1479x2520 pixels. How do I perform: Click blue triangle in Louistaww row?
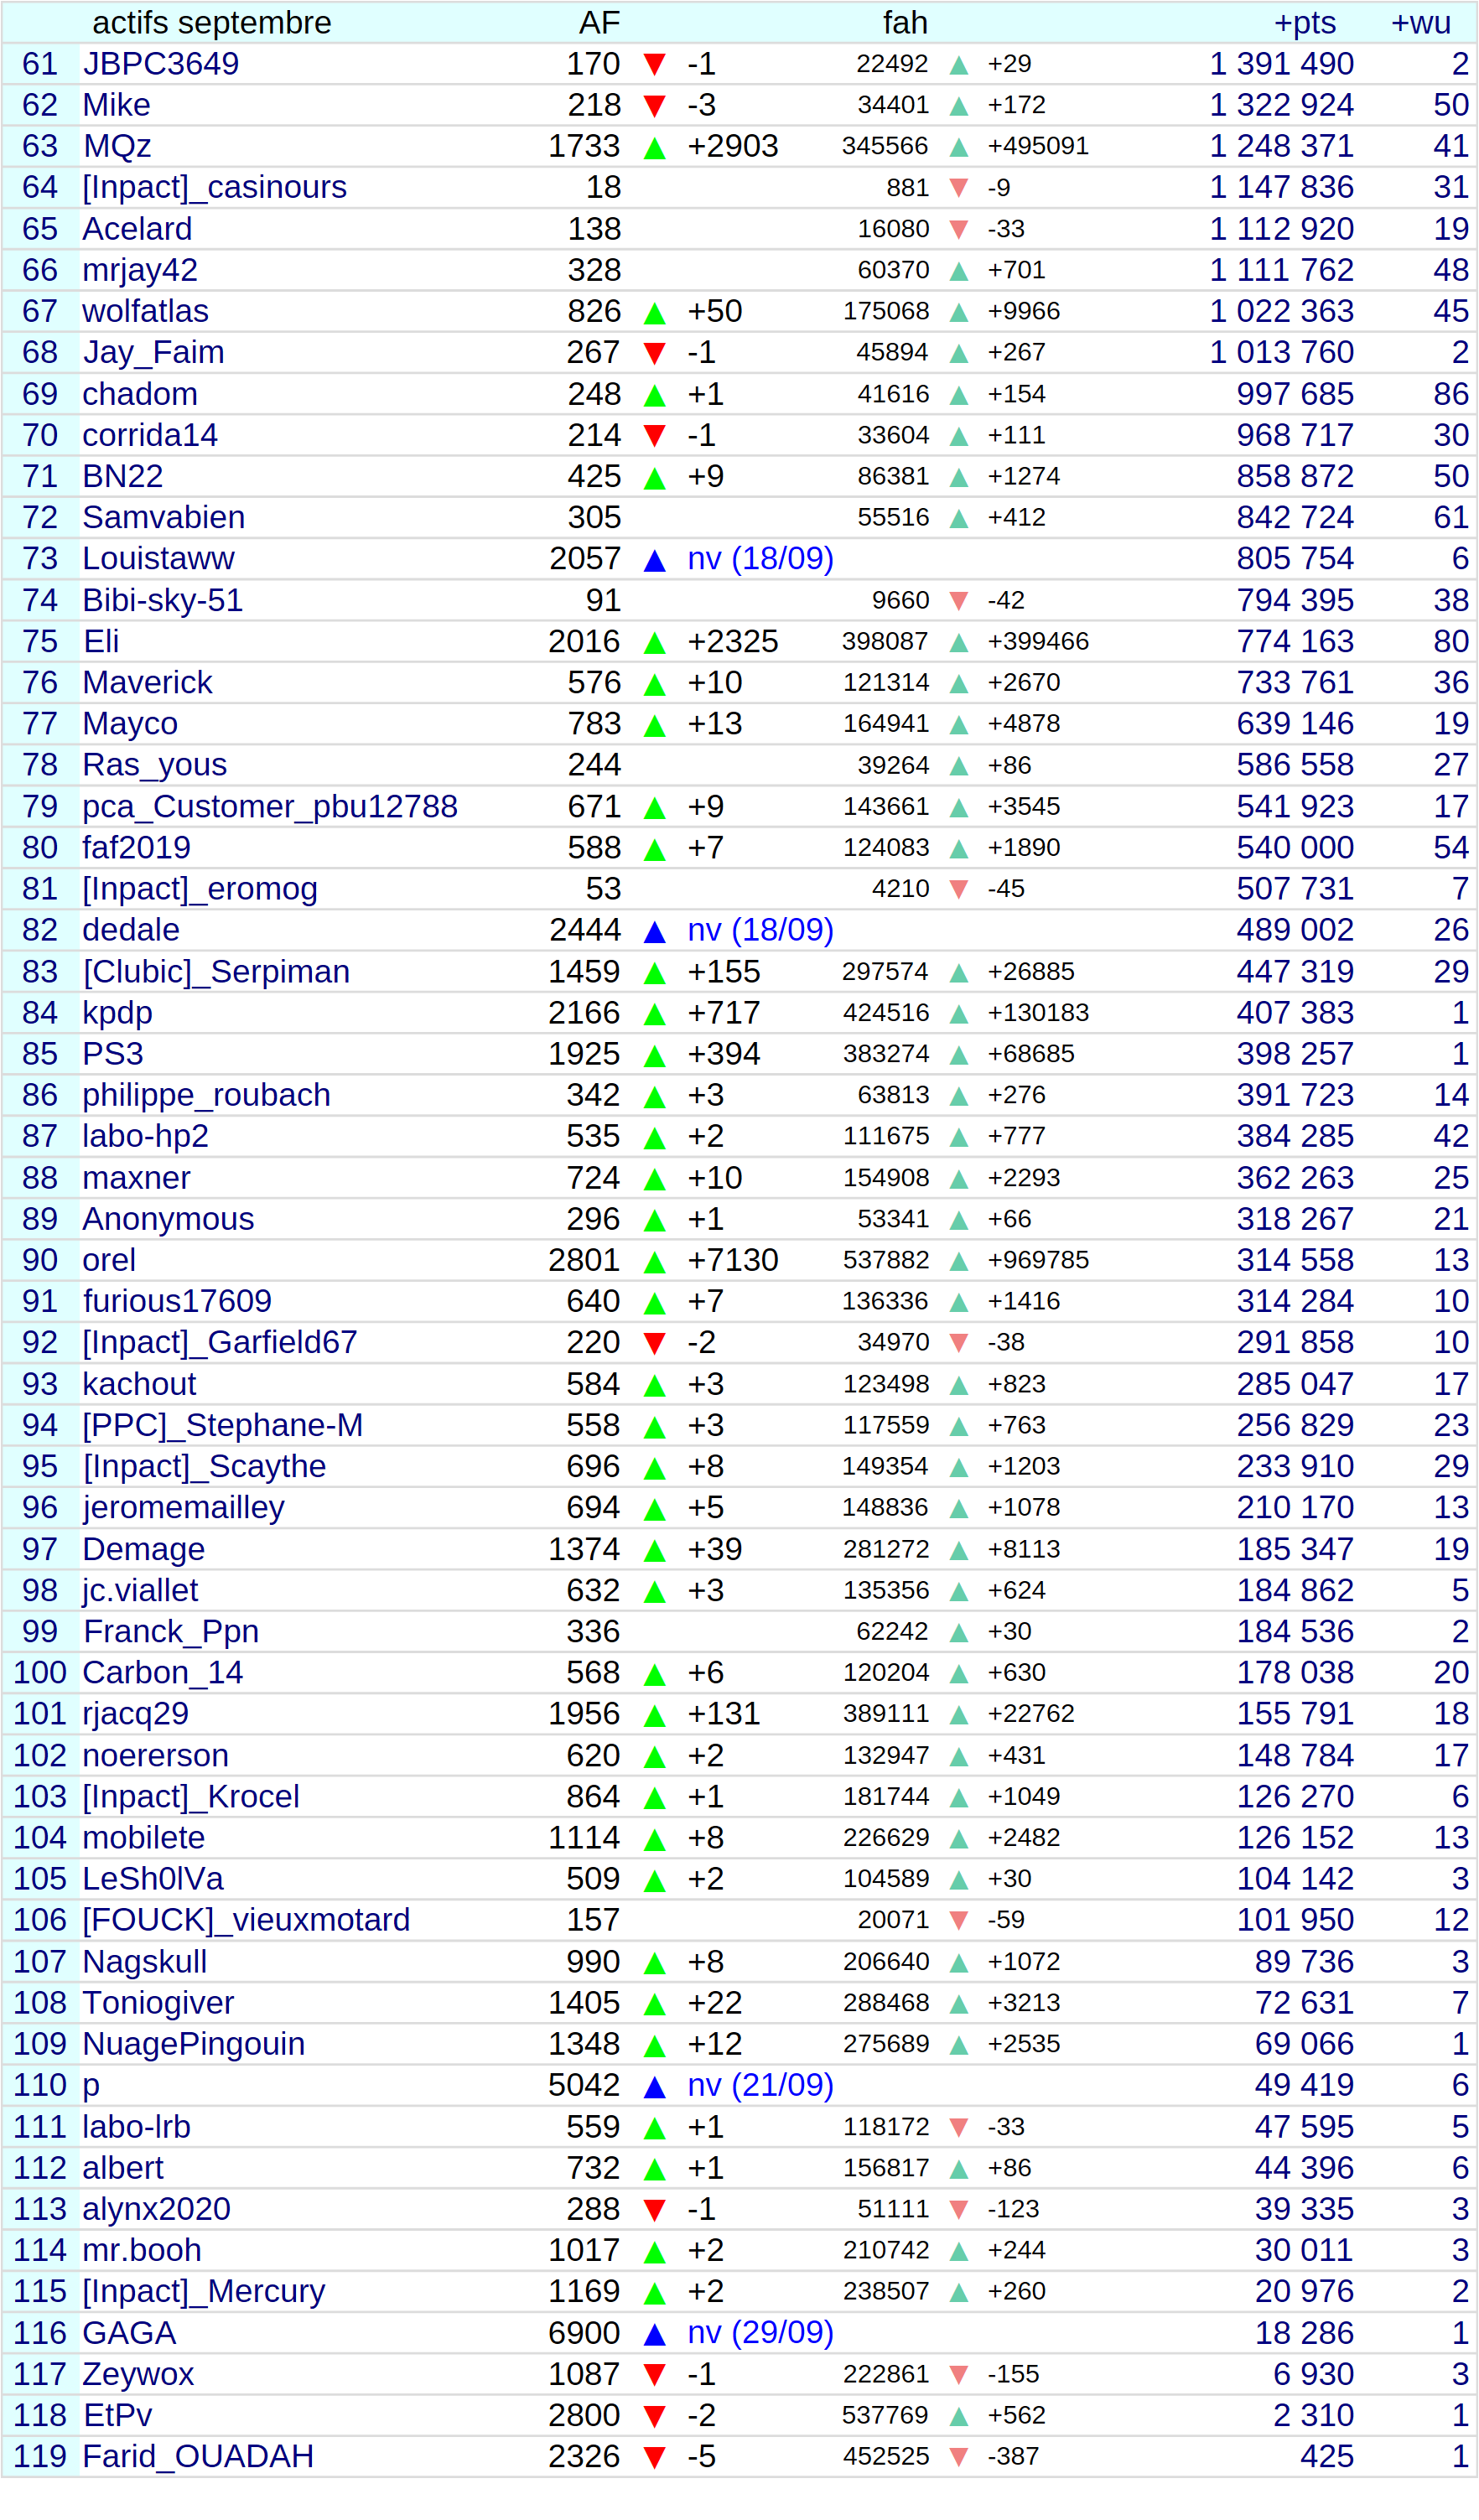coord(655,561)
